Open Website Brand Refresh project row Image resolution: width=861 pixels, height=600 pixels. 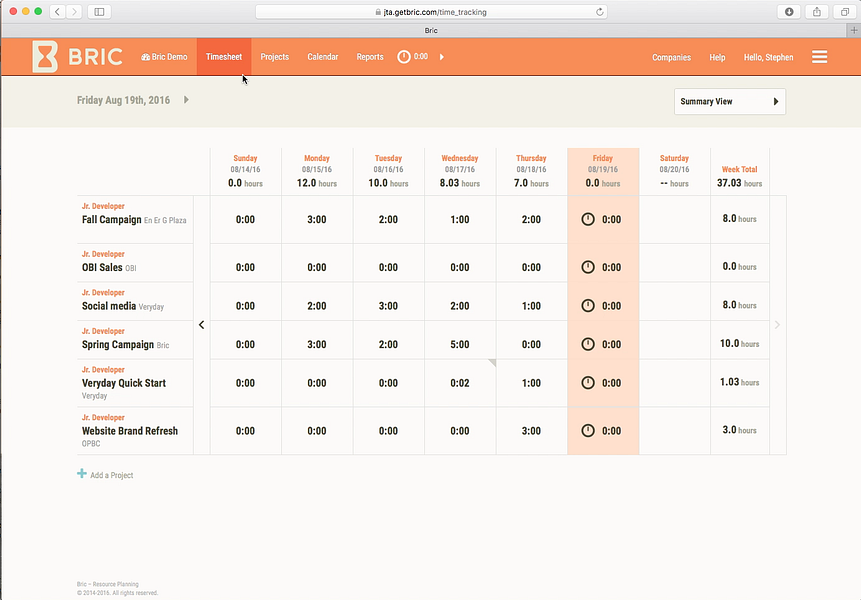click(135, 431)
